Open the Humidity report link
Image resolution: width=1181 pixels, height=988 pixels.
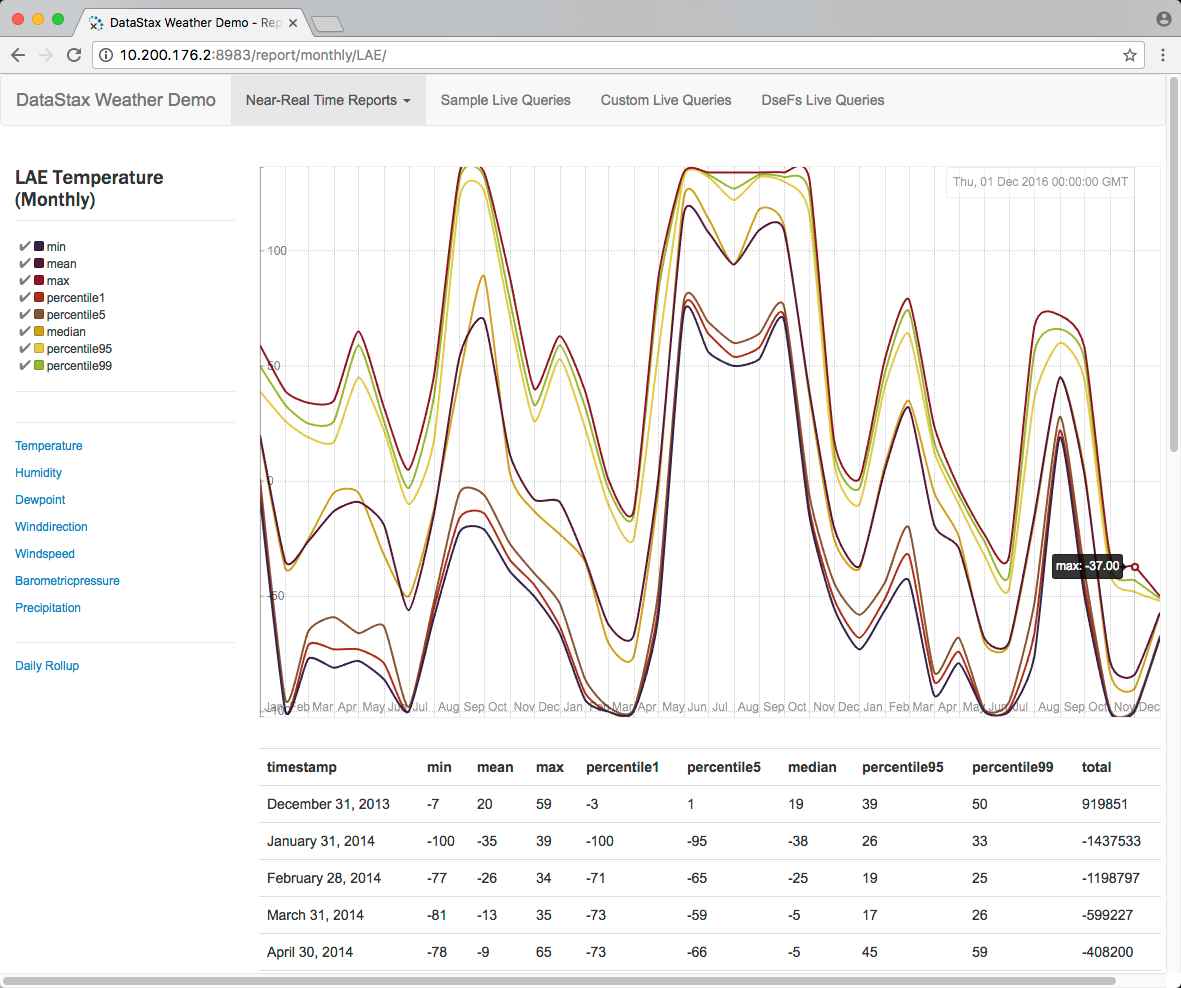pyautogui.click(x=38, y=473)
